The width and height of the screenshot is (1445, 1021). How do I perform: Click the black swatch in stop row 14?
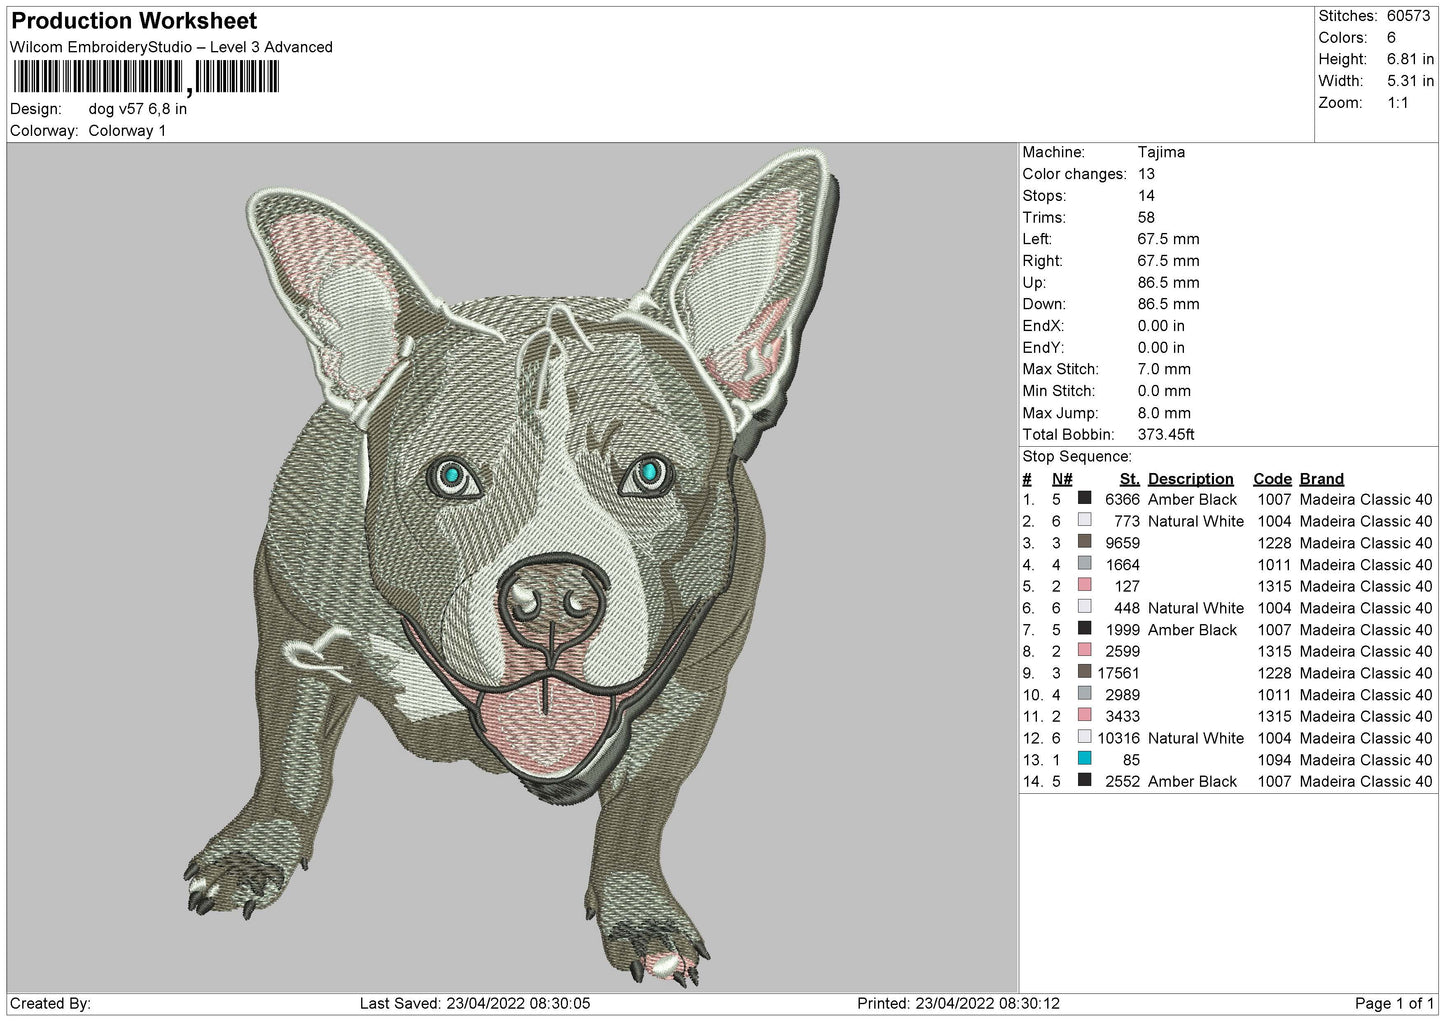(1084, 780)
